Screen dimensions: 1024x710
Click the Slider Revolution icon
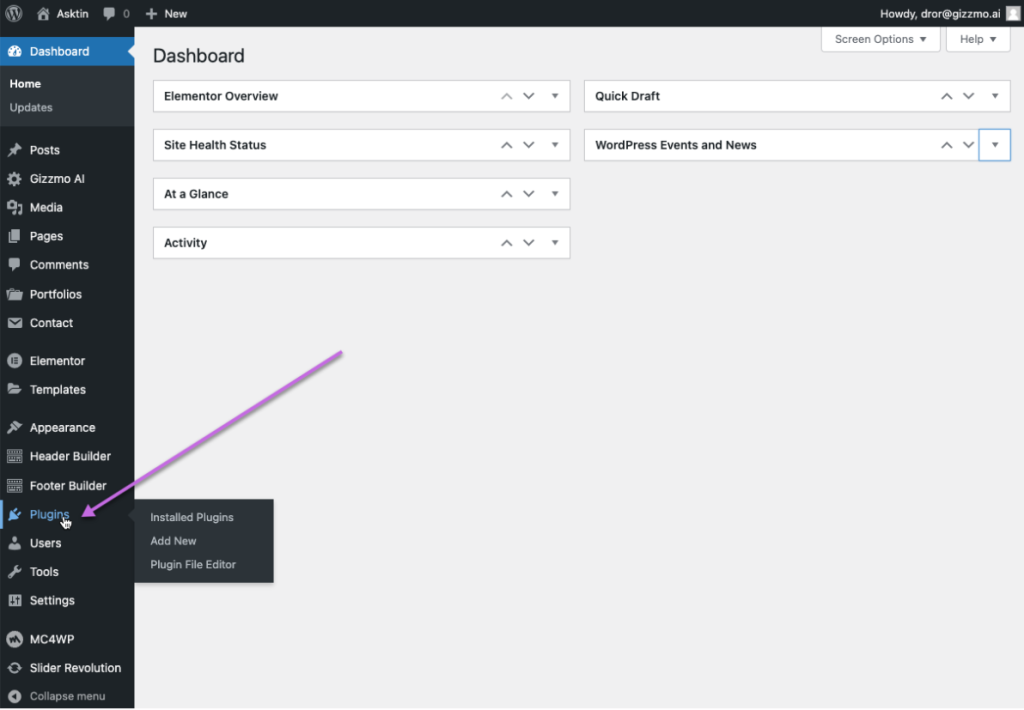(14, 668)
